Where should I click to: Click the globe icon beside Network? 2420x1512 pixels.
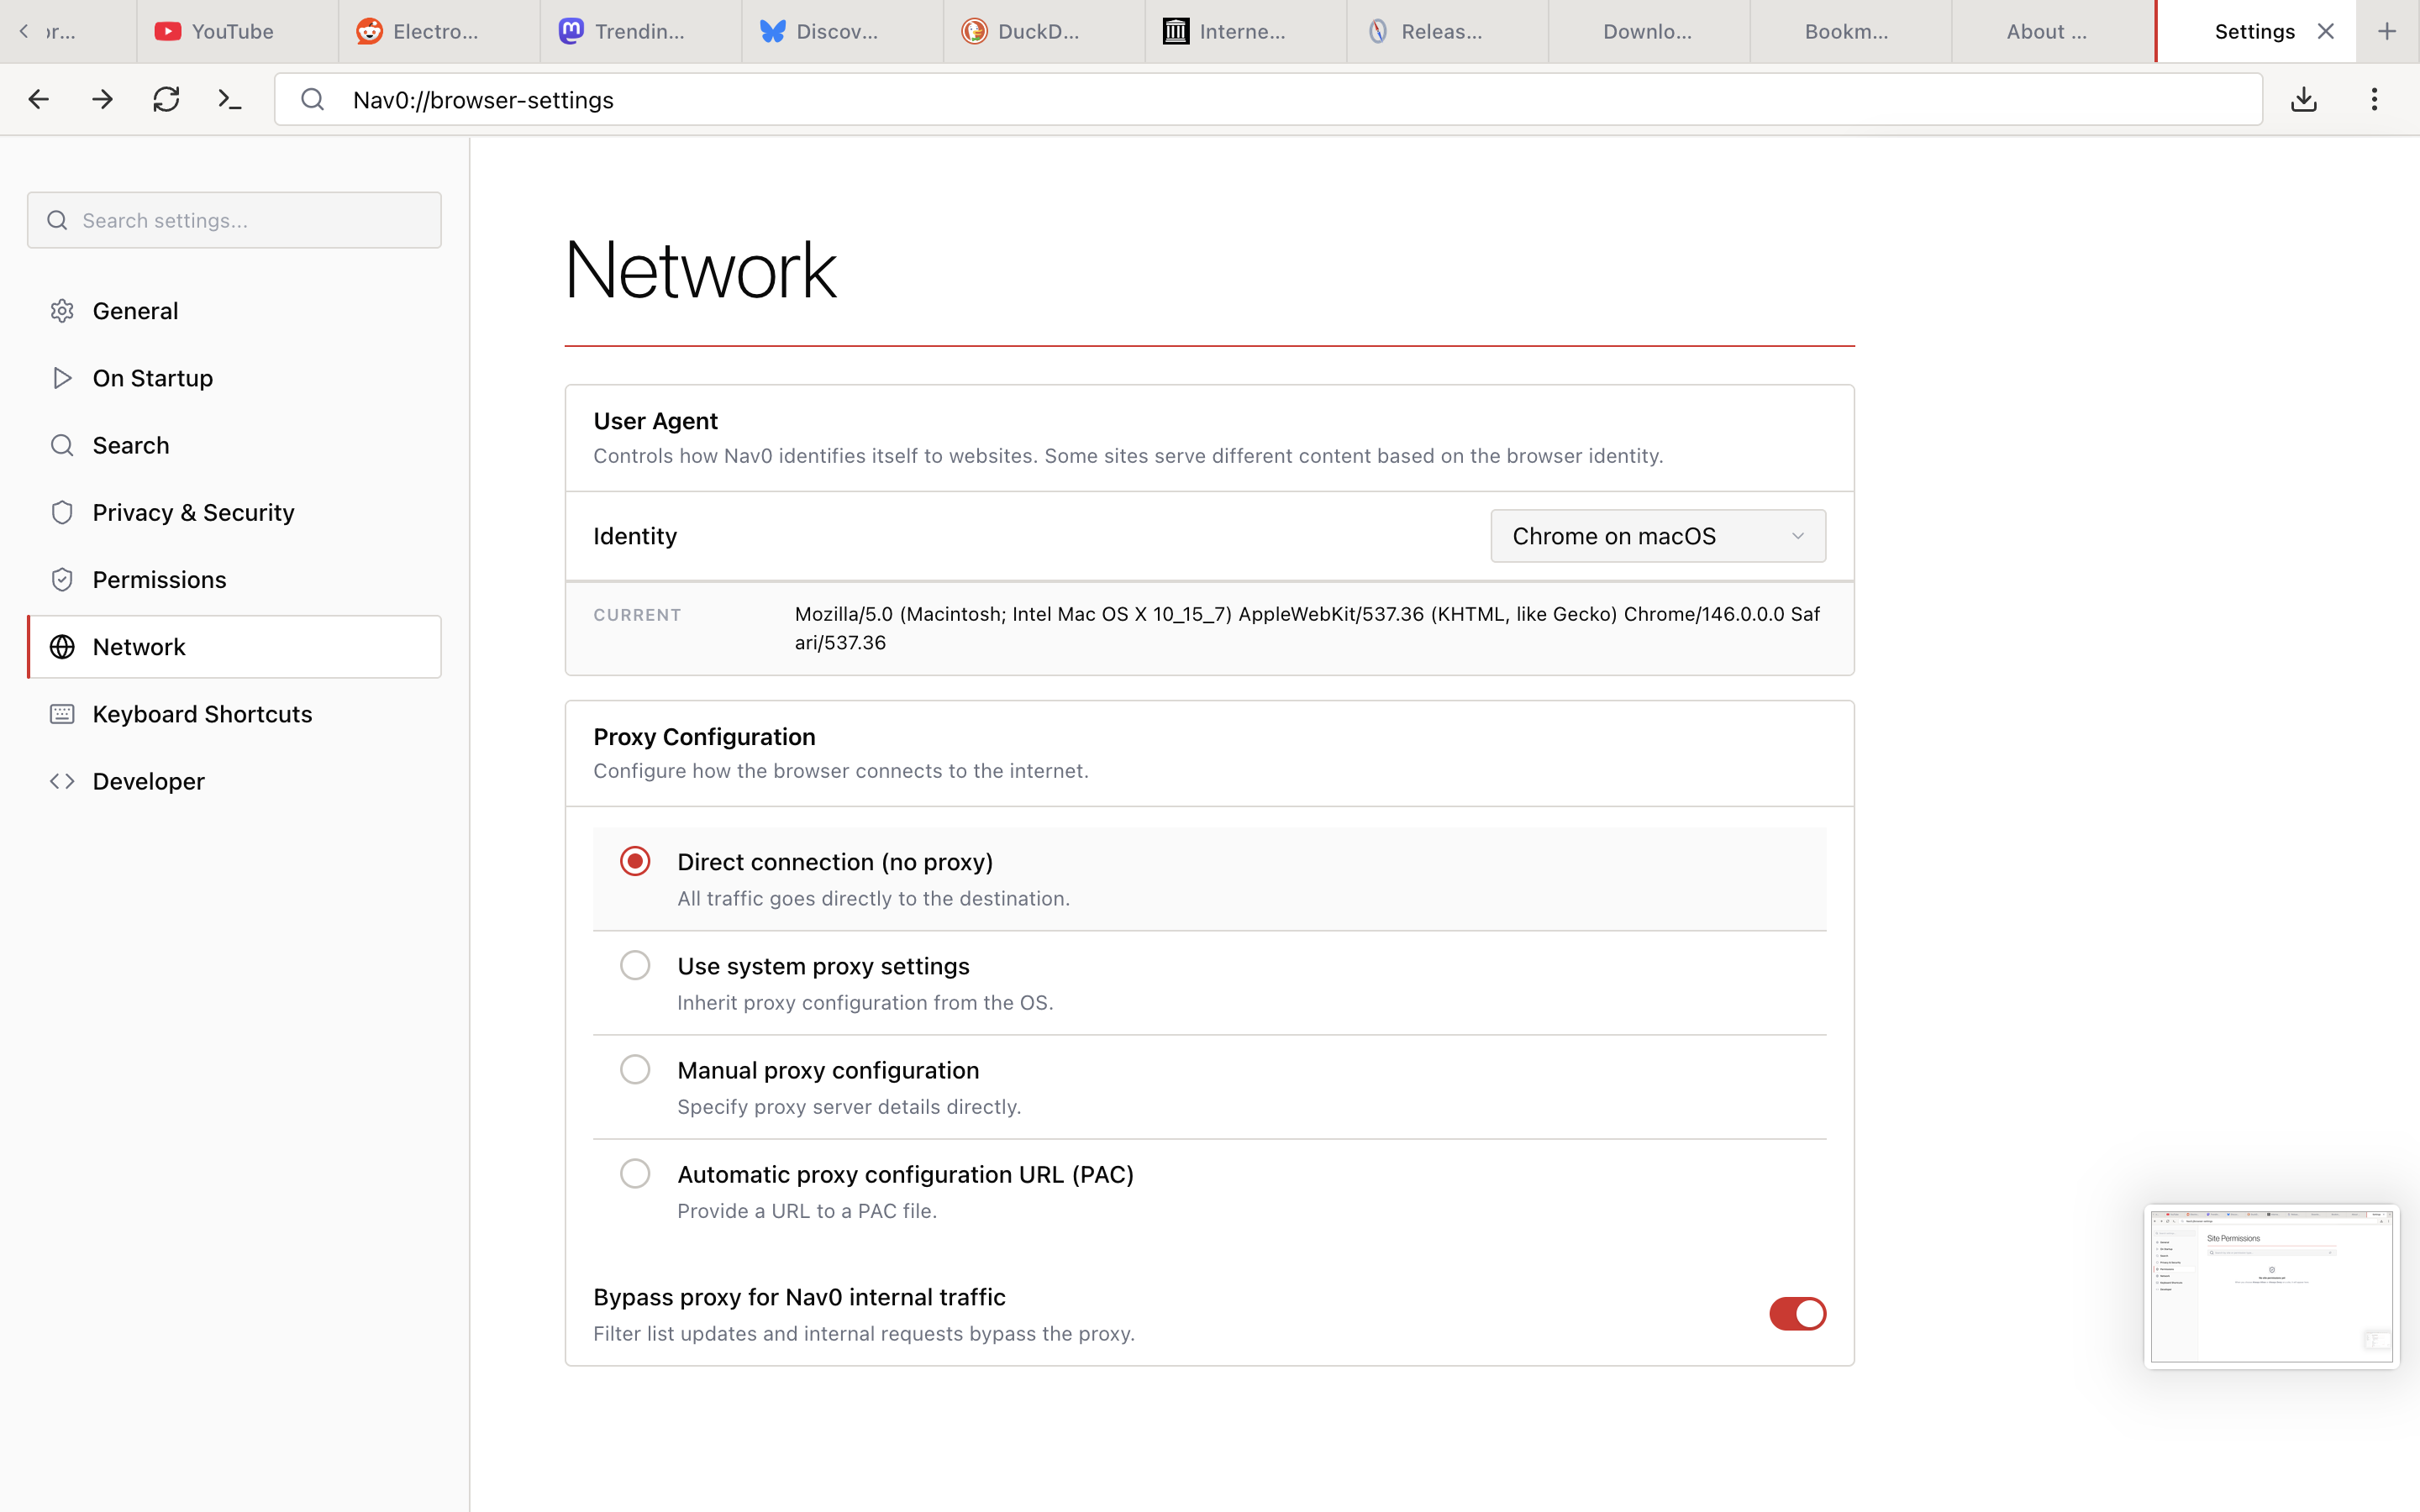(62, 647)
